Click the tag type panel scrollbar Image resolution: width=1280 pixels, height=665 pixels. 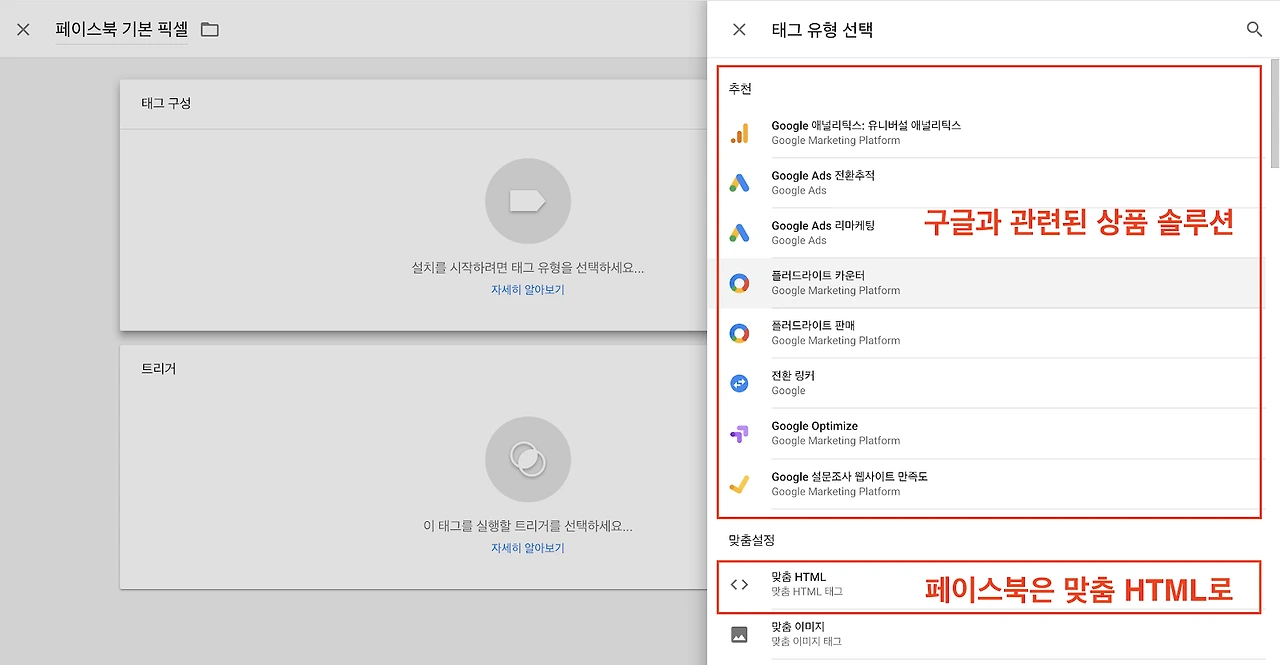1274,115
